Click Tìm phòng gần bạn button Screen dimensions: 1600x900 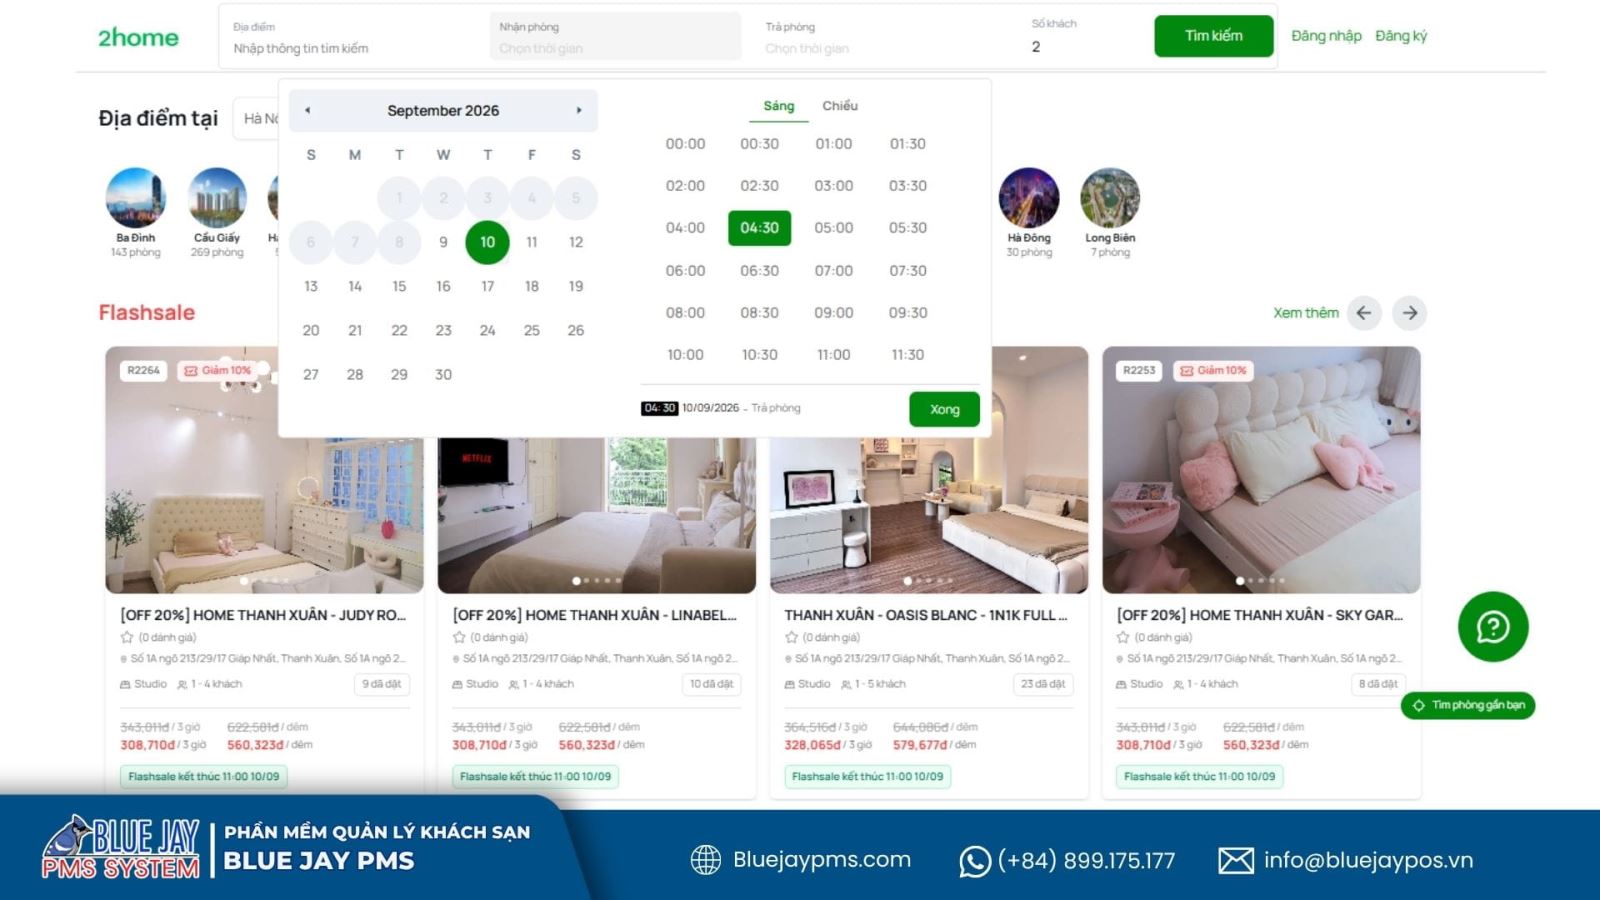click(x=1468, y=705)
